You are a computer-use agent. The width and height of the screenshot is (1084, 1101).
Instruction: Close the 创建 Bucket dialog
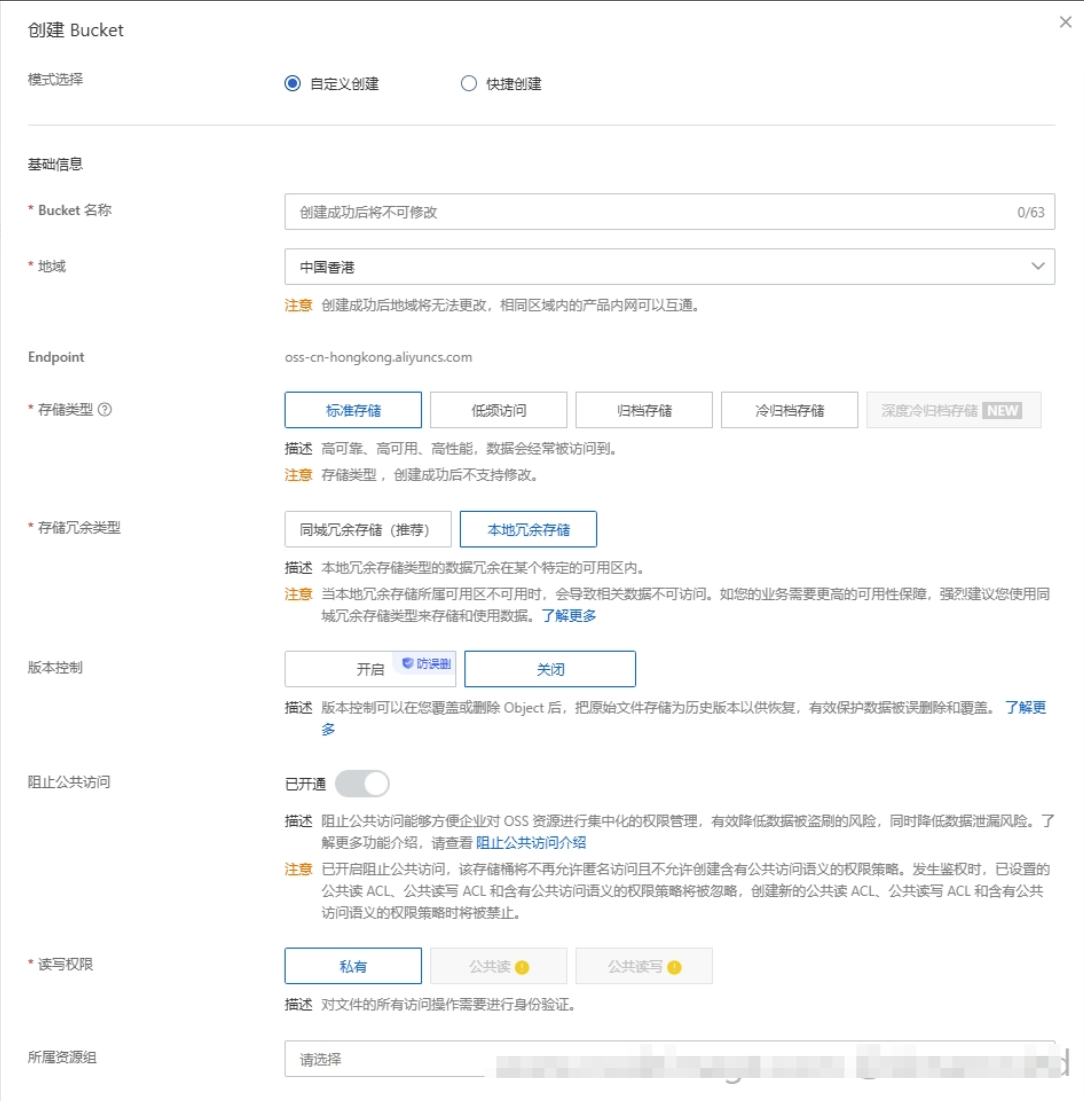click(1065, 22)
